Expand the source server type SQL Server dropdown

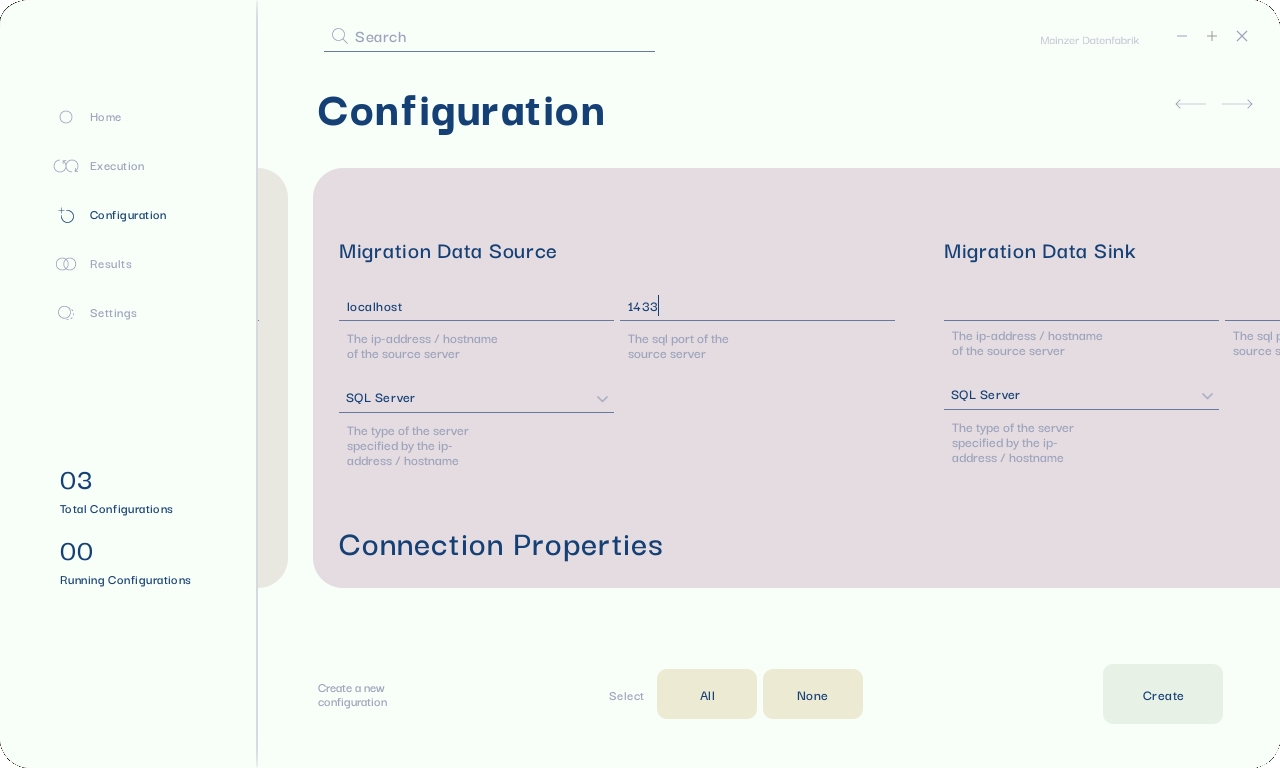tap(476, 398)
